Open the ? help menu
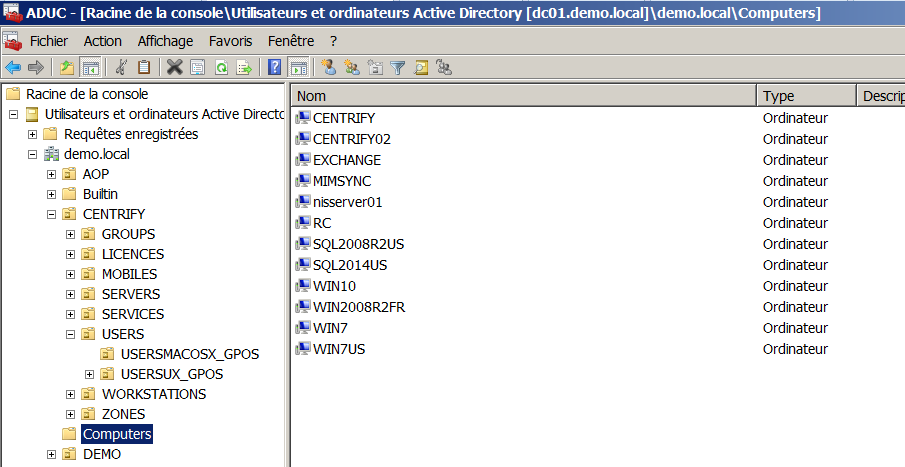The image size is (905, 467). click(x=334, y=41)
